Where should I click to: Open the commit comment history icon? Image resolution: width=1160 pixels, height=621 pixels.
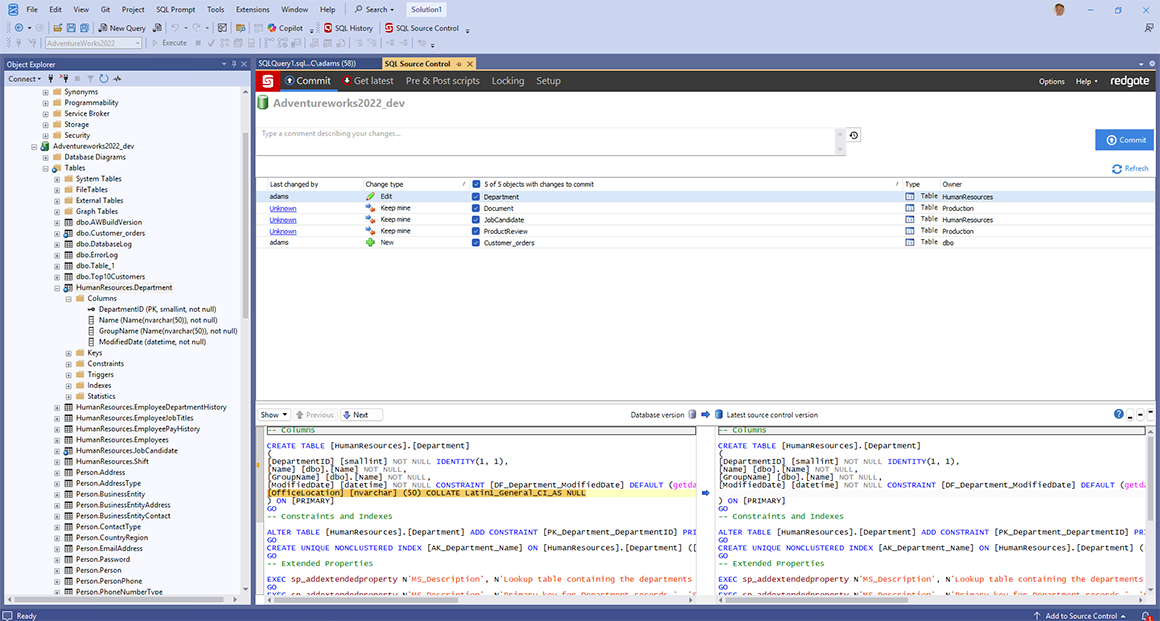pos(854,135)
